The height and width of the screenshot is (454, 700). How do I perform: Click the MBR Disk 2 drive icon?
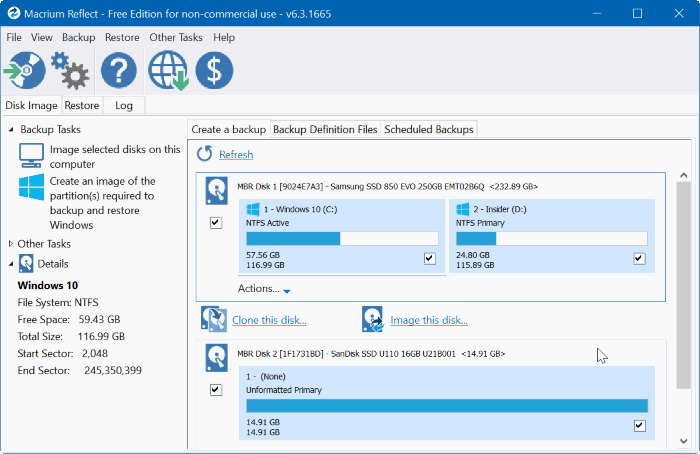[x=217, y=358]
